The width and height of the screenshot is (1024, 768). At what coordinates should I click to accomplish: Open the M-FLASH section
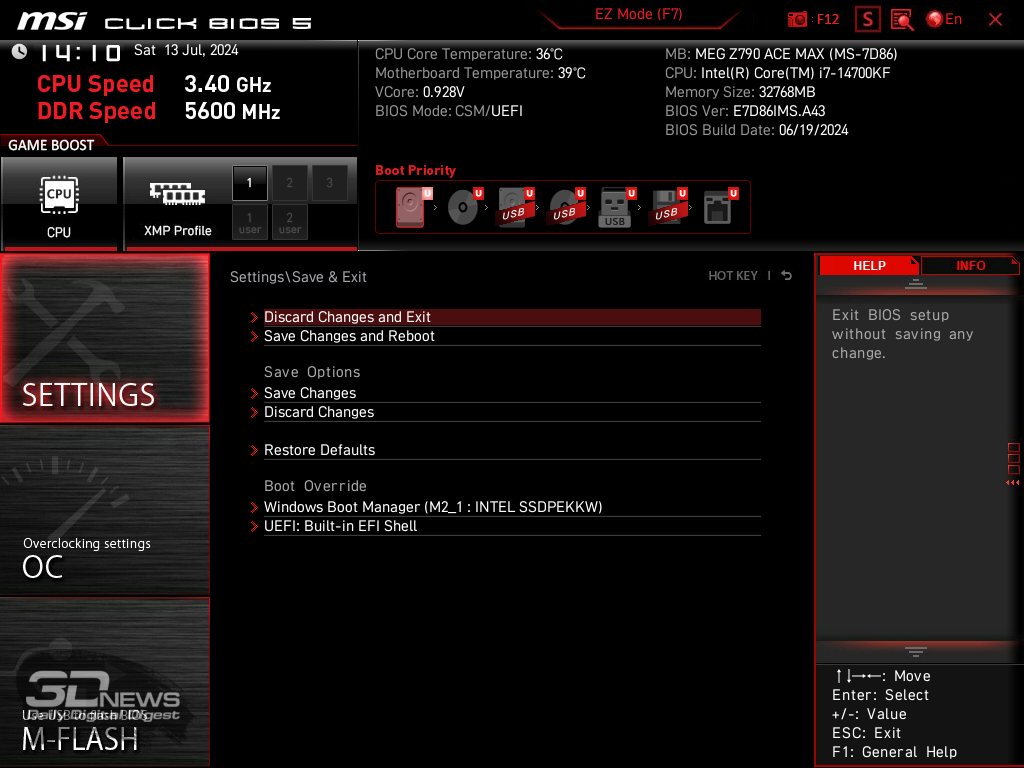[x=104, y=682]
